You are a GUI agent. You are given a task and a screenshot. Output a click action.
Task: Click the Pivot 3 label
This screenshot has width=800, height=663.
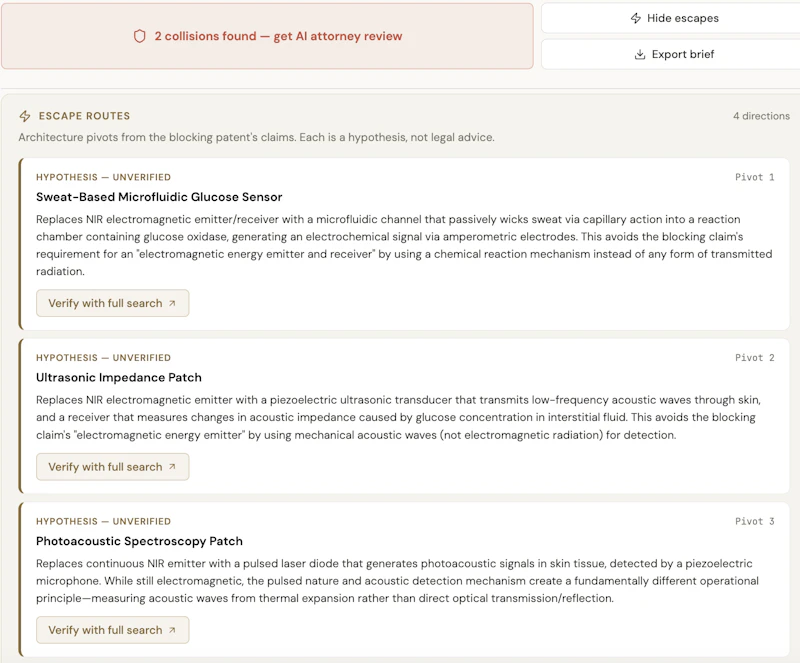(x=755, y=521)
